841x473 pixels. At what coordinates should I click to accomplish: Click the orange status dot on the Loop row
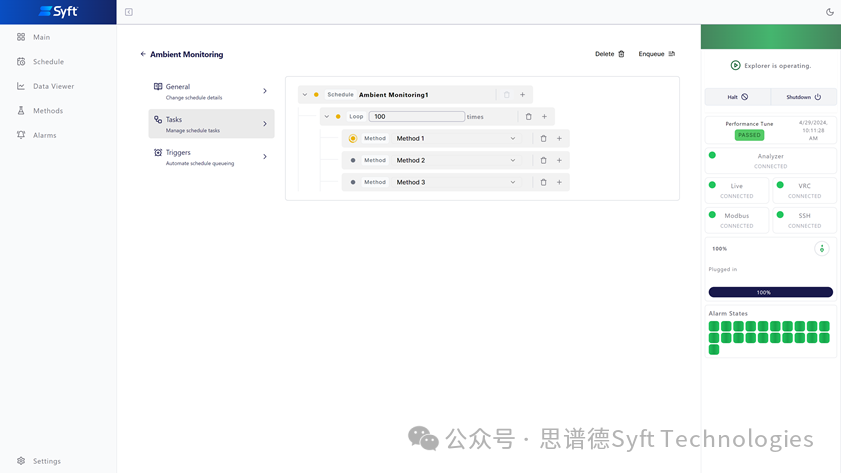pos(338,116)
